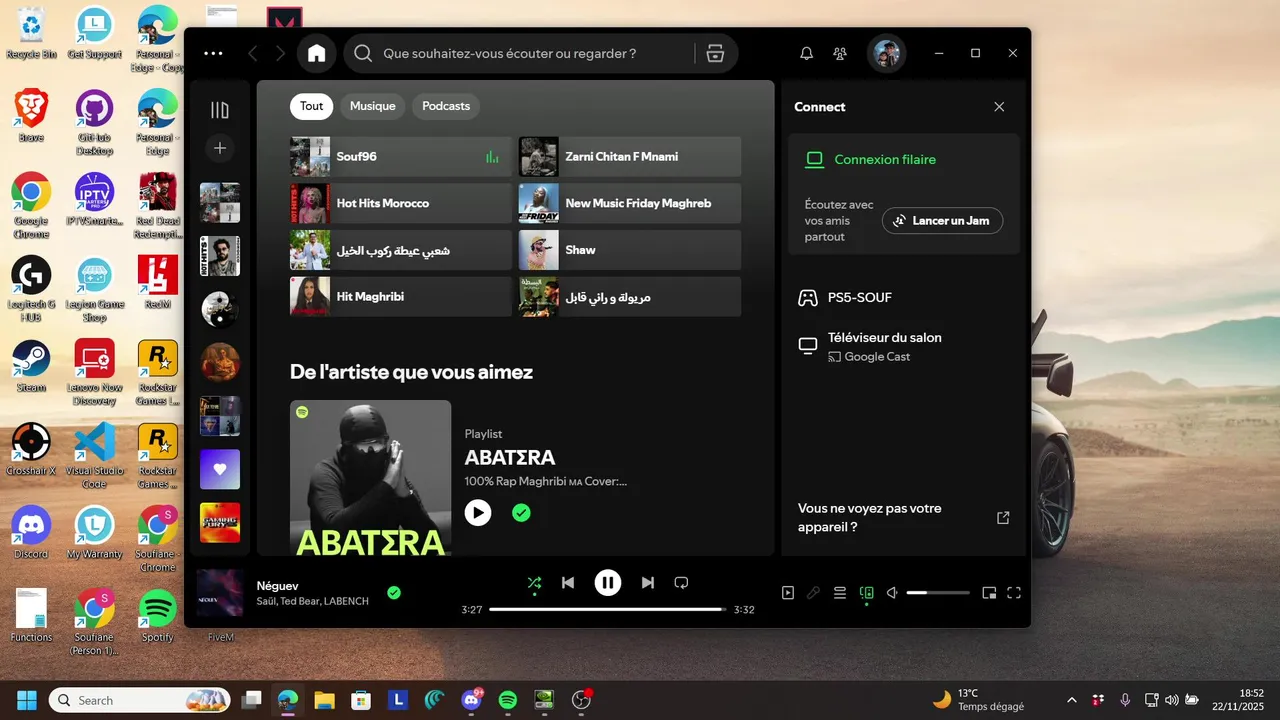Open the profile avatar menu
Screen dimensions: 1280x720
pyautogui.click(x=887, y=53)
